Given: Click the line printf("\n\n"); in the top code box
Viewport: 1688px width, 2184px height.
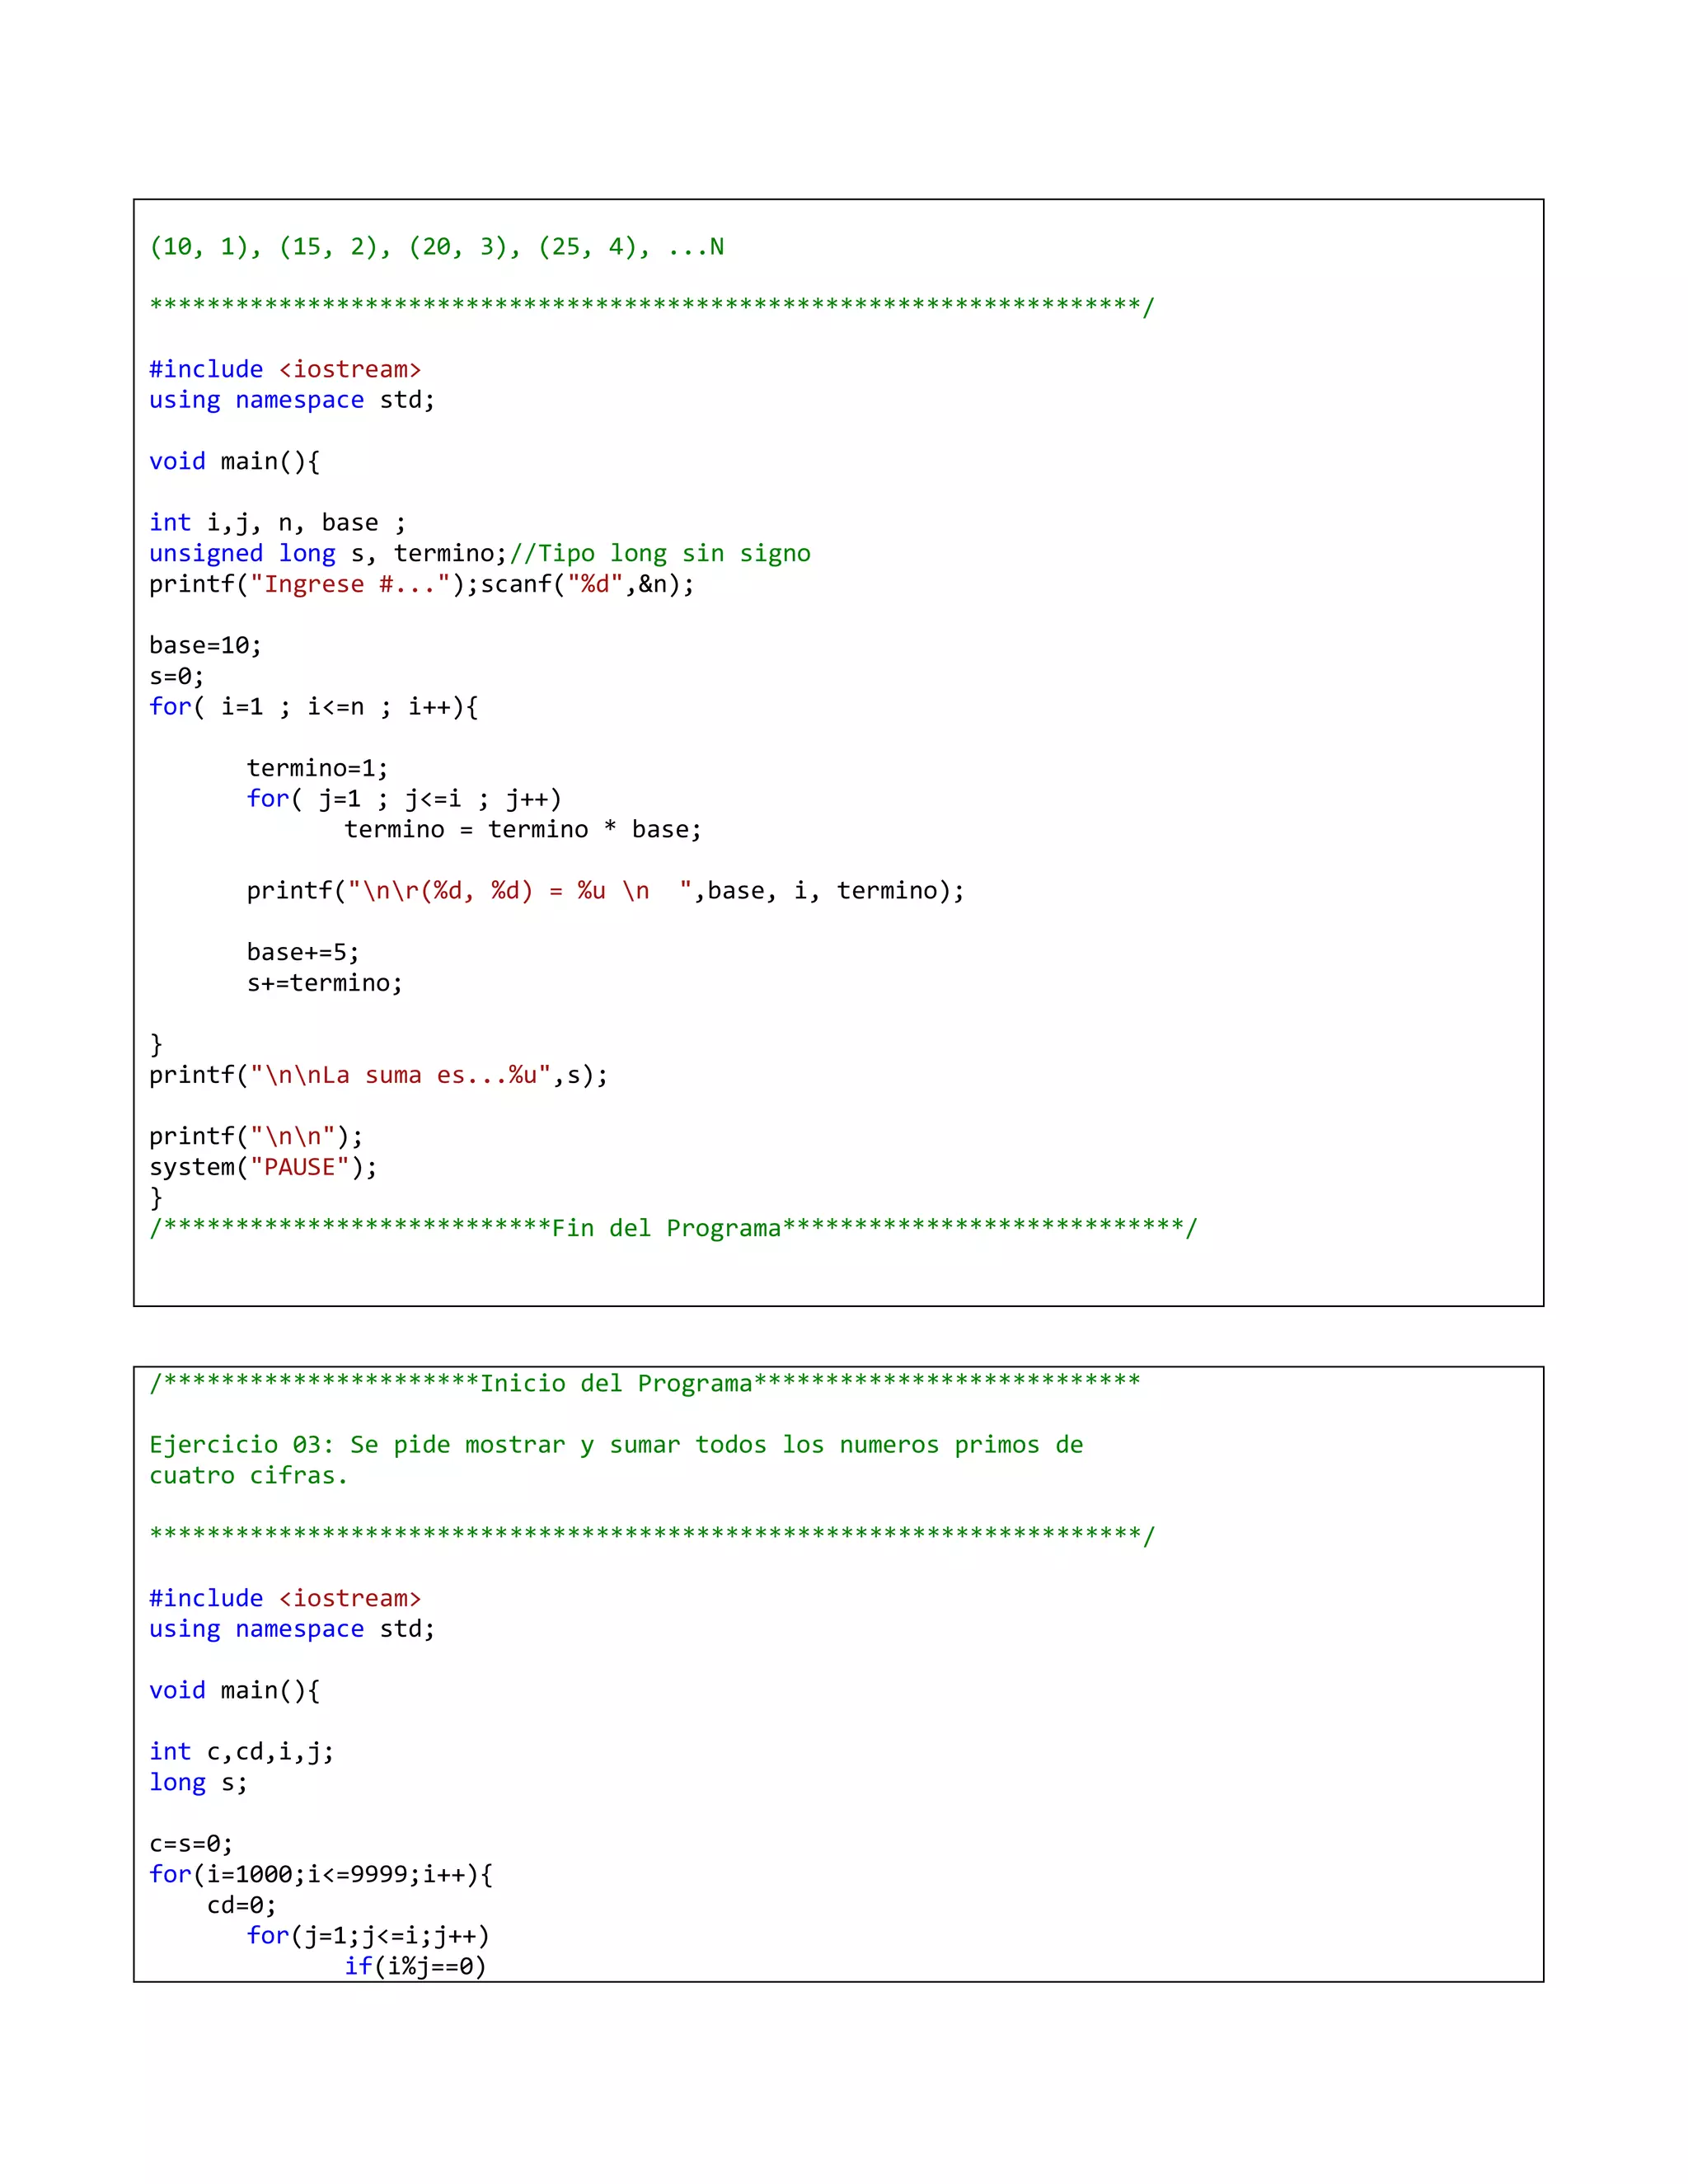Looking at the screenshot, I should point(256,1136).
